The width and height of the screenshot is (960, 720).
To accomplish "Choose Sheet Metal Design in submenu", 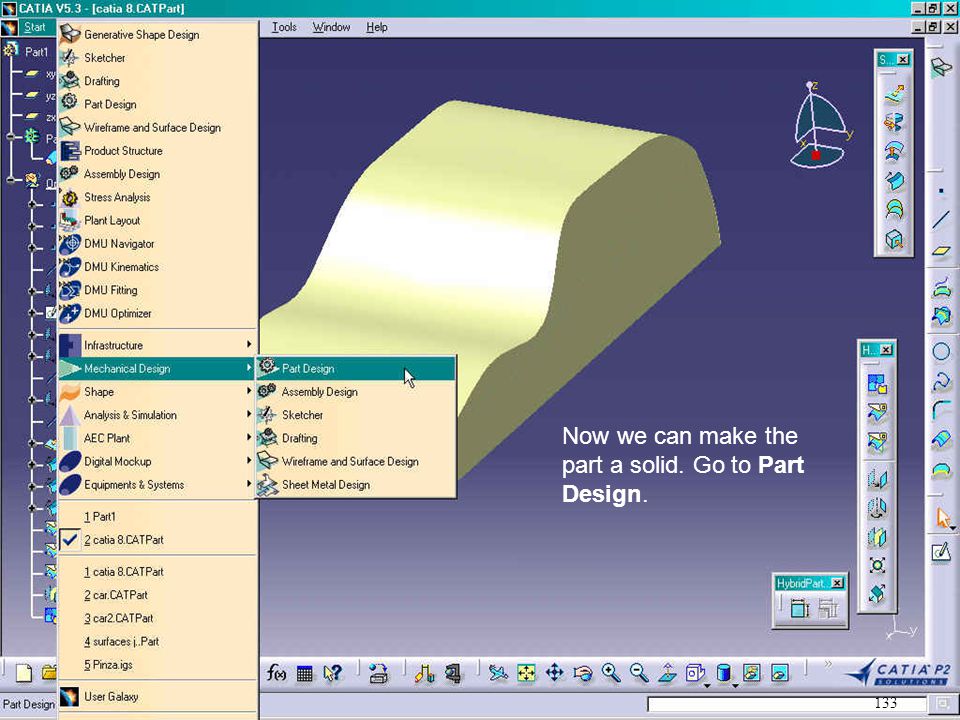I will (356, 485).
